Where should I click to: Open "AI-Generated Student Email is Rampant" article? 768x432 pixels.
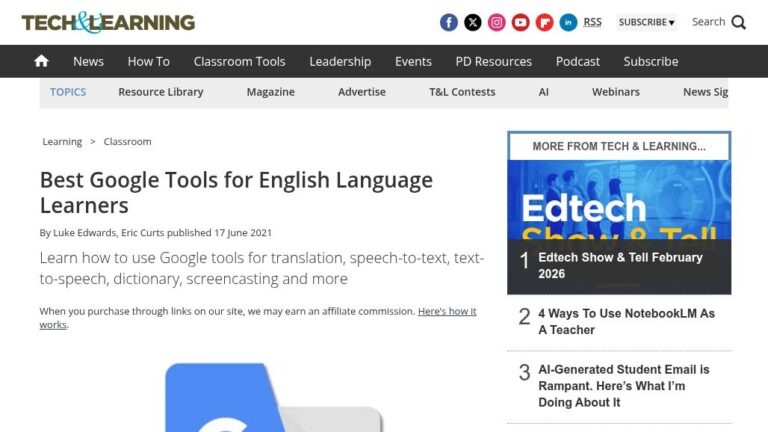pyautogui.click(x=624, y=386)
